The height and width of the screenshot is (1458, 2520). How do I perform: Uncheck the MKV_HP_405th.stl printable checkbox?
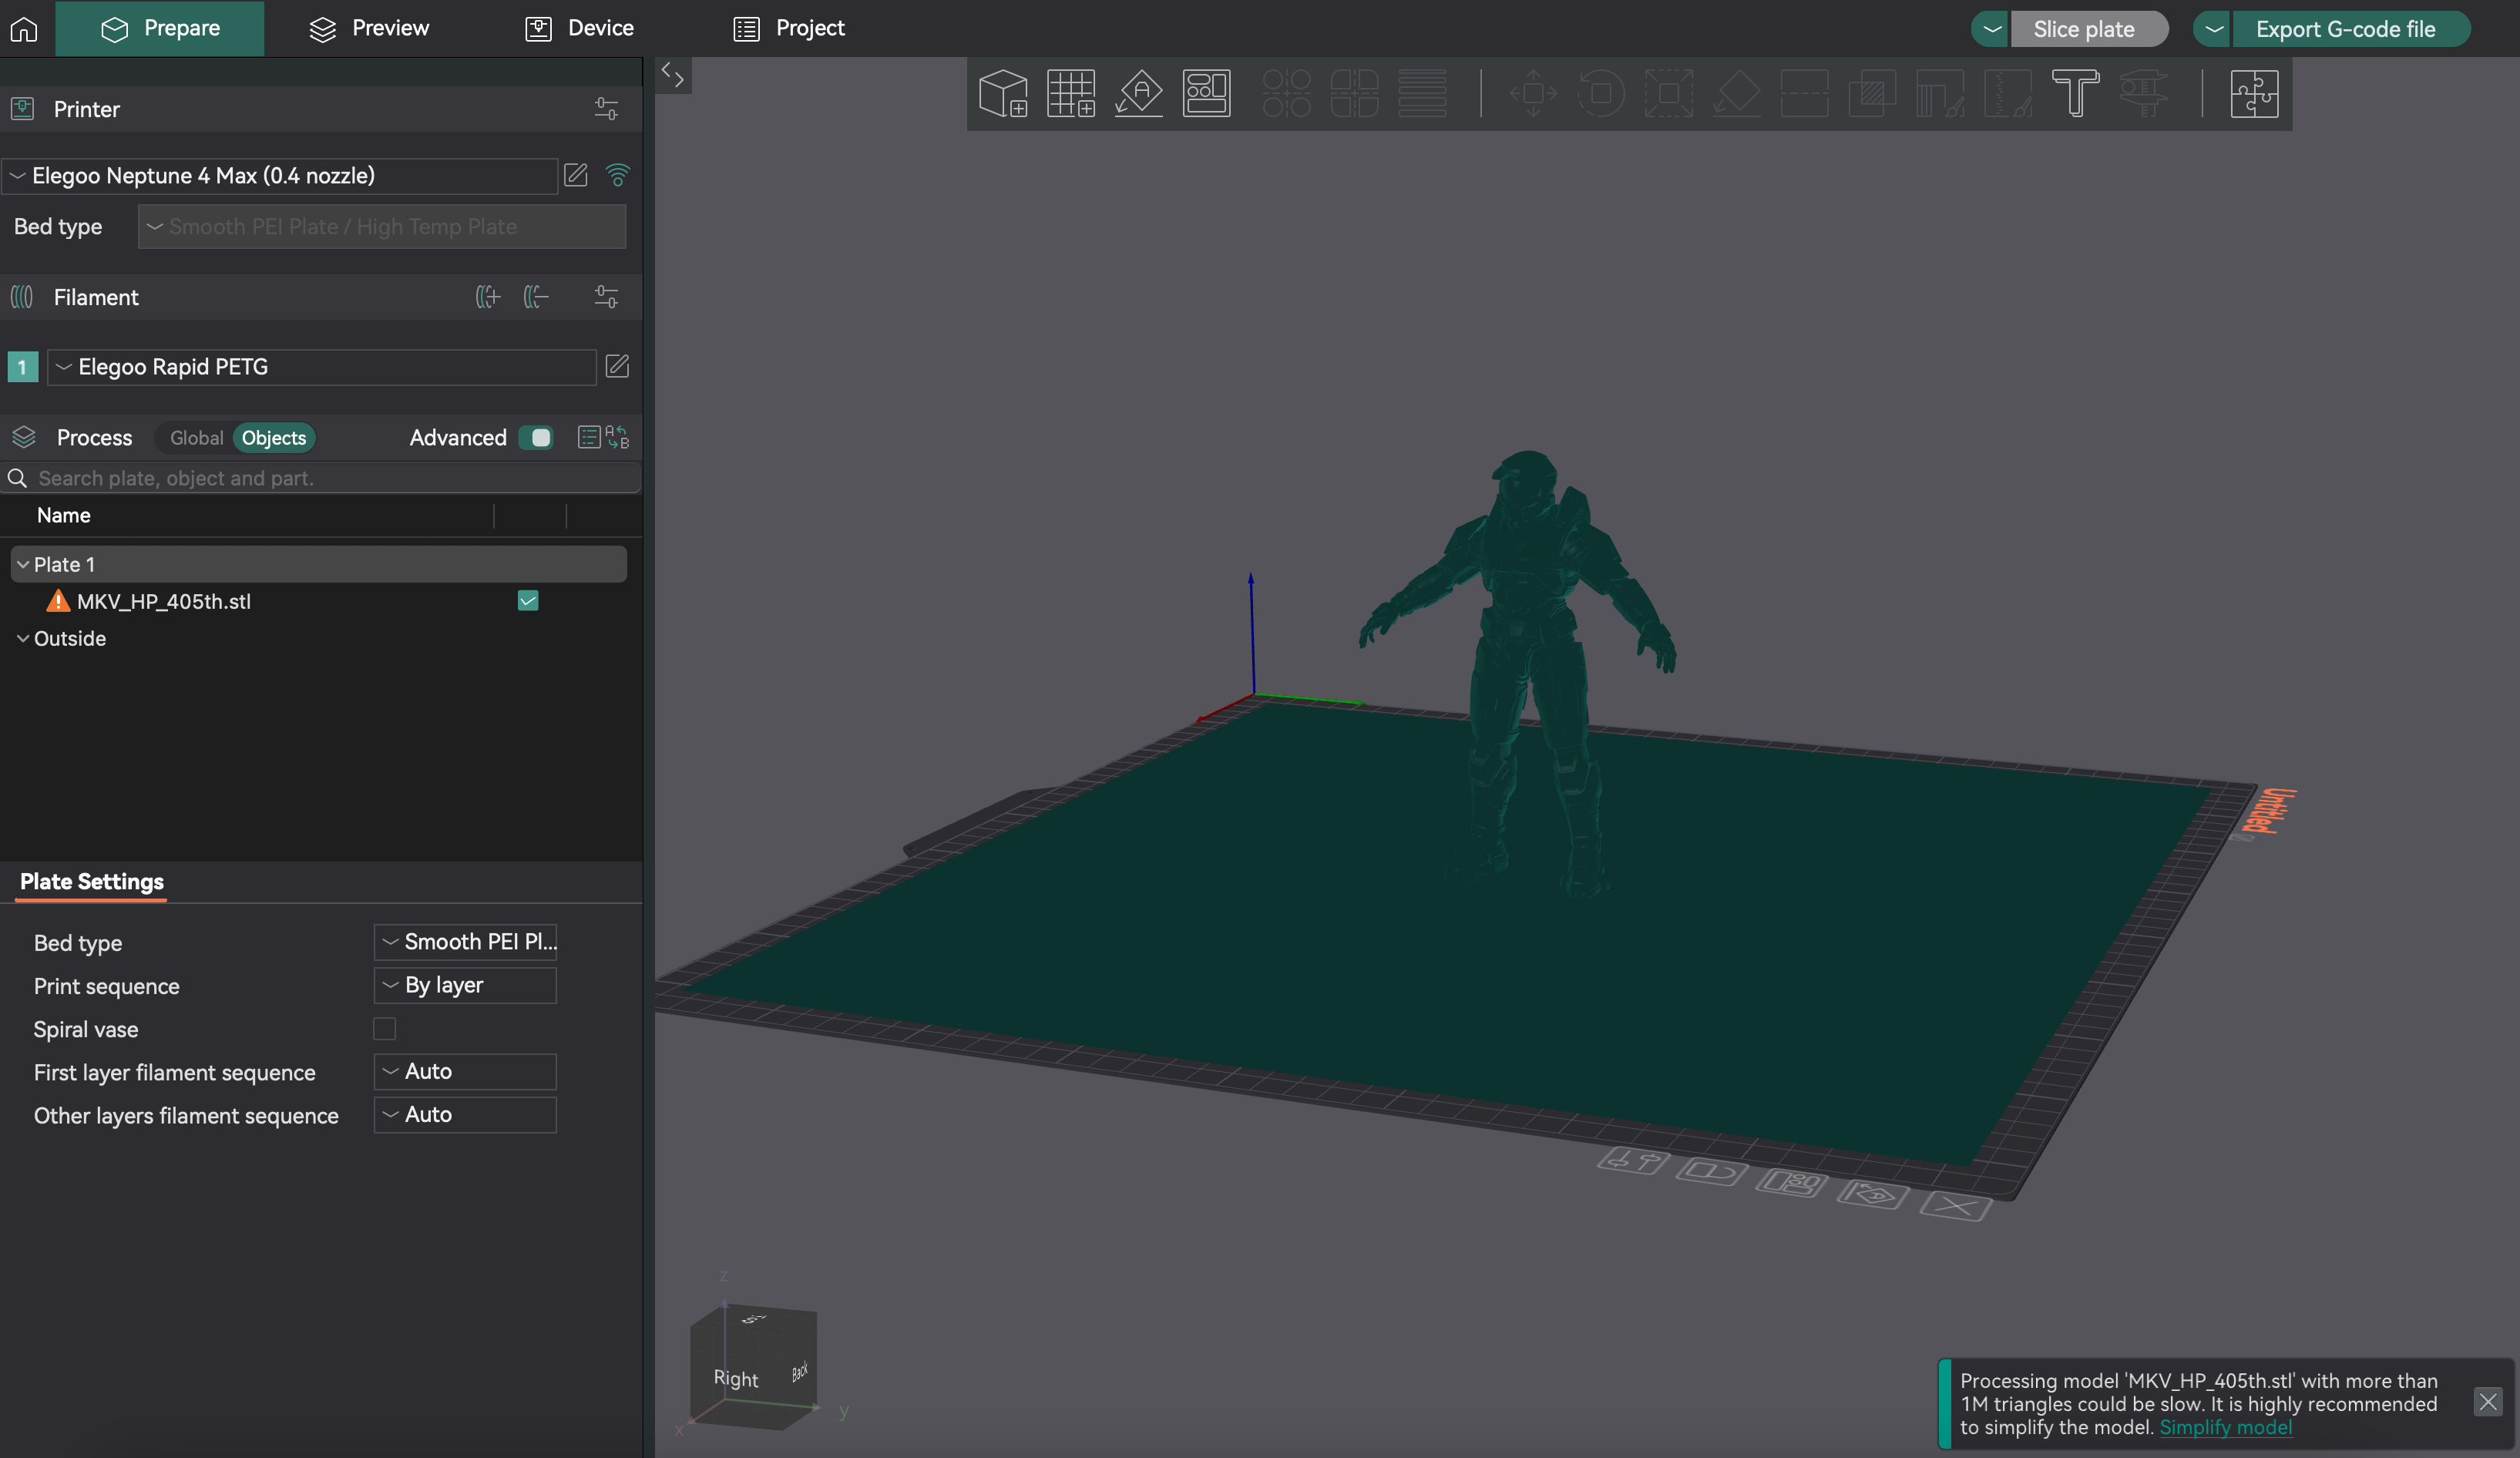coord(528,601)
